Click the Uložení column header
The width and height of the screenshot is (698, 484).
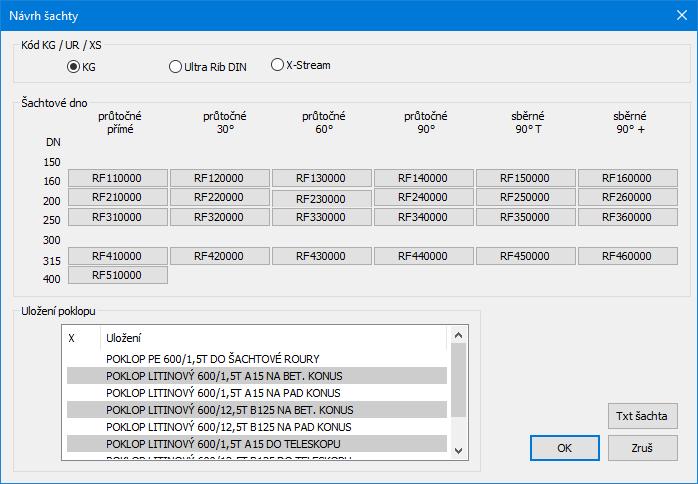point(273,338)
